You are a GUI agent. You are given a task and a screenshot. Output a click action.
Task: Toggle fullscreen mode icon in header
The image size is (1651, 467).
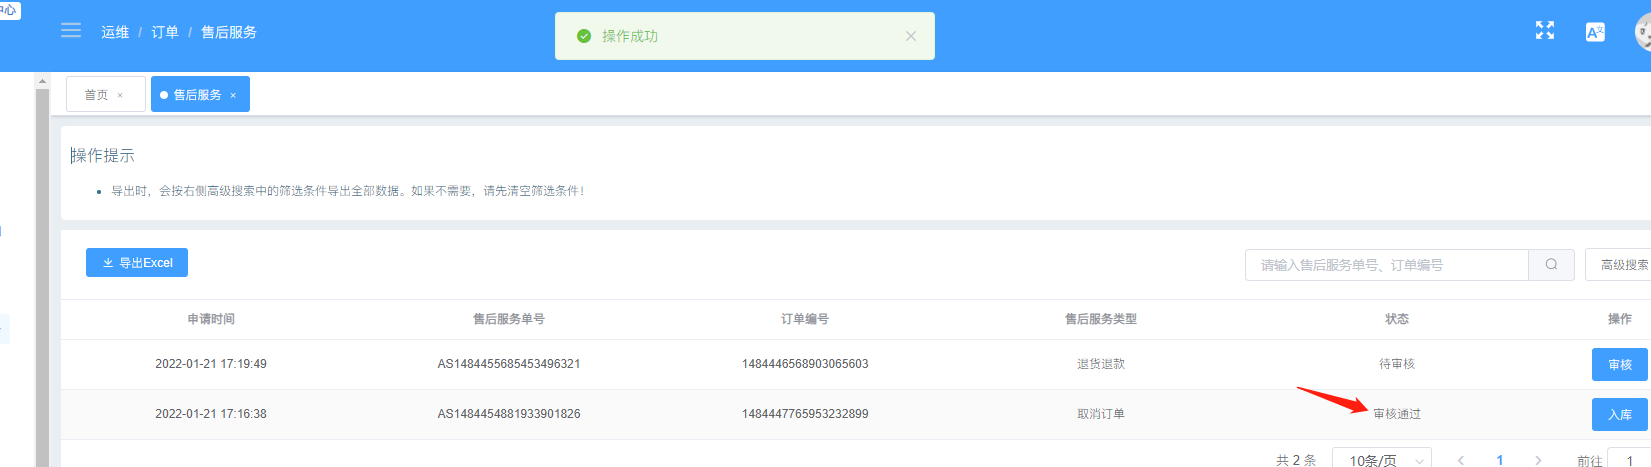1545,31
